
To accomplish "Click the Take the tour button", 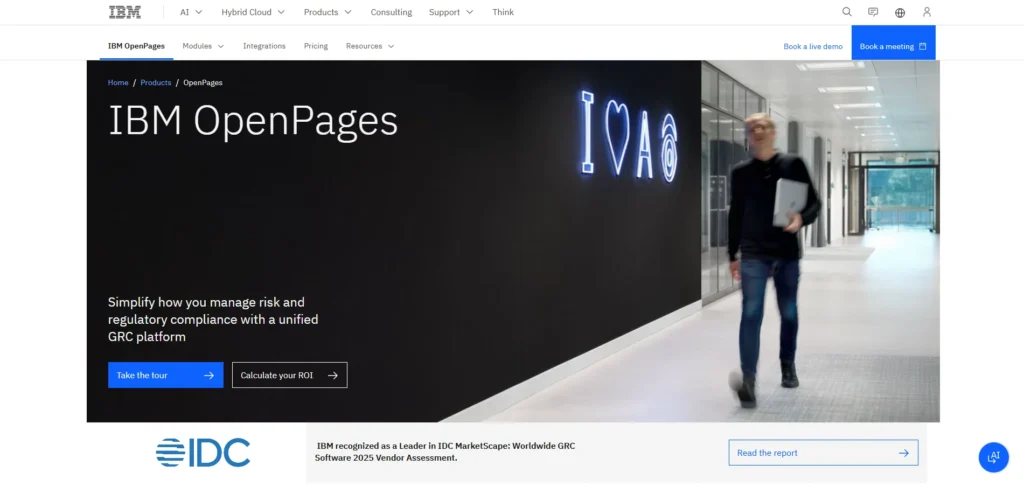I will (x=166, y=375).
